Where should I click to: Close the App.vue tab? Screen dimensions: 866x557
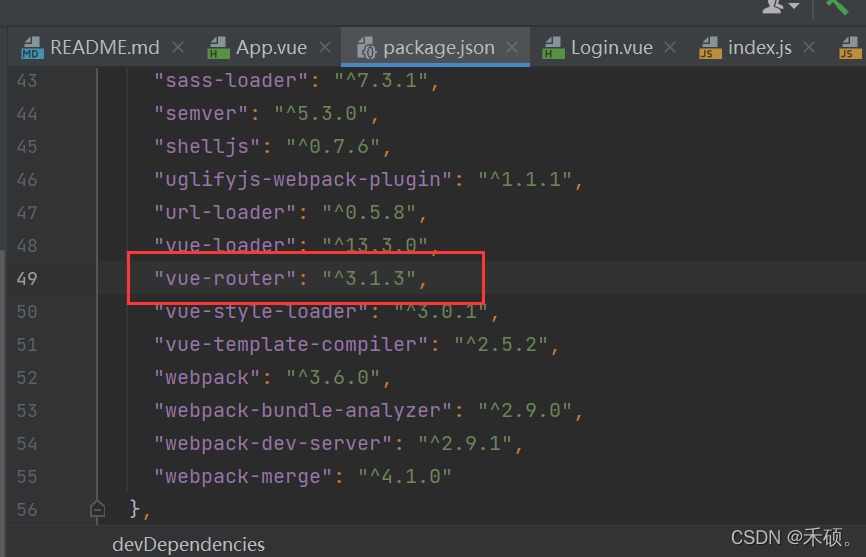click(325, 48)
